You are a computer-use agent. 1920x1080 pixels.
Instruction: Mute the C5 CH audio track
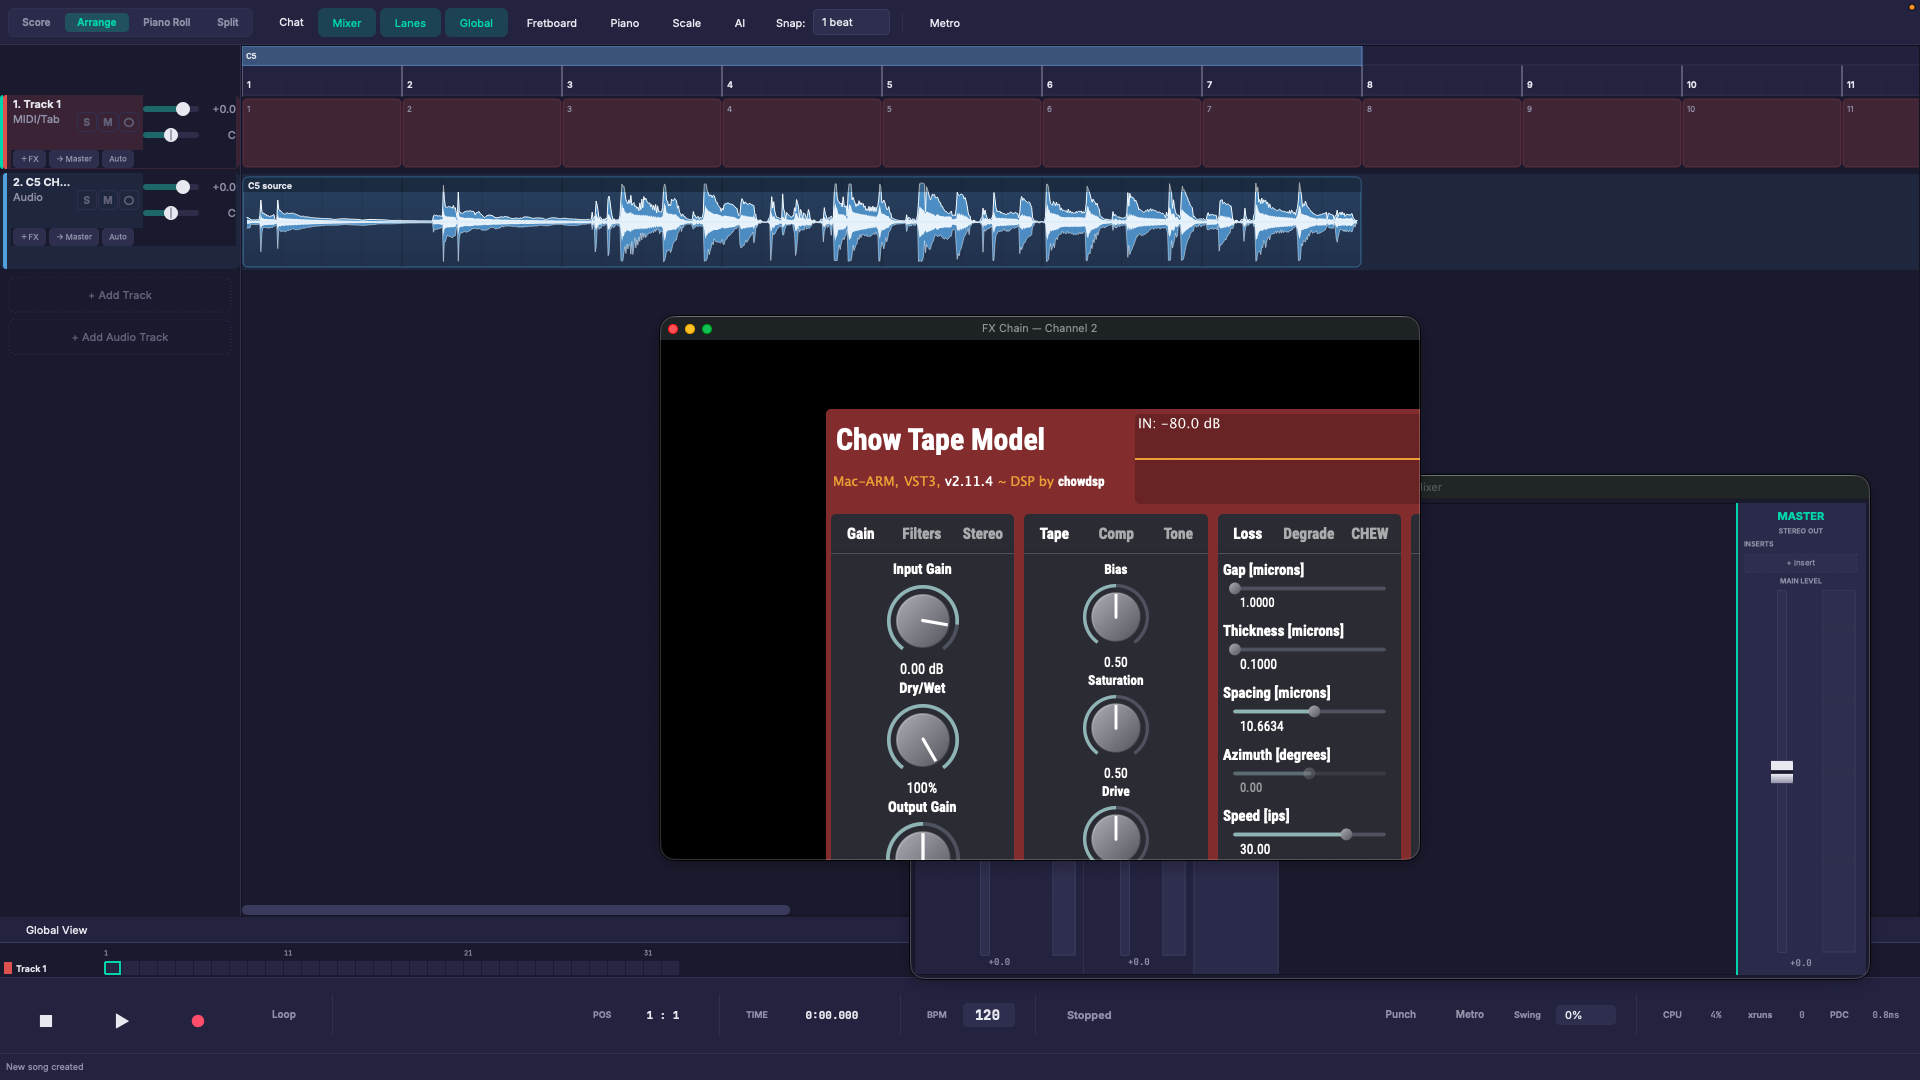(108, 200)
